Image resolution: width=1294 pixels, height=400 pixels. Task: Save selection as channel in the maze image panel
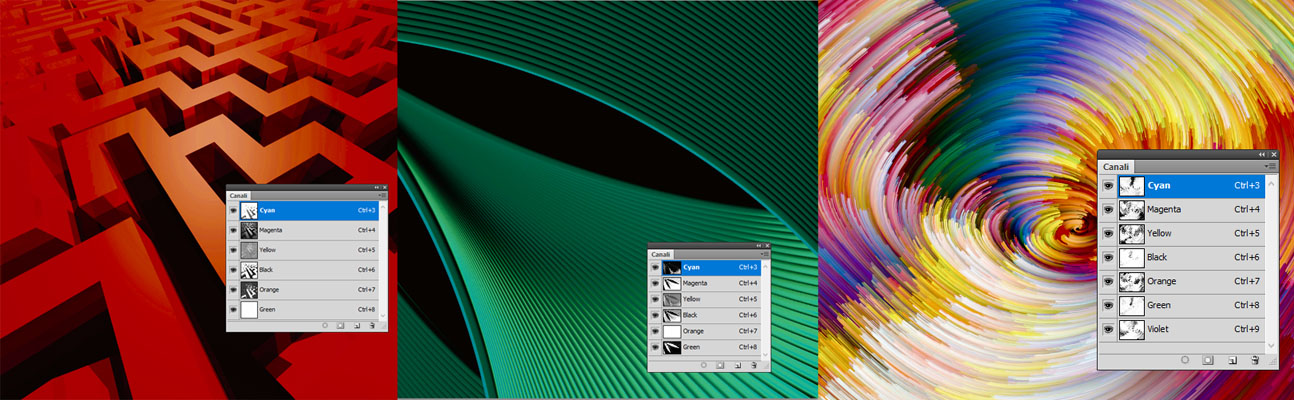340,326
